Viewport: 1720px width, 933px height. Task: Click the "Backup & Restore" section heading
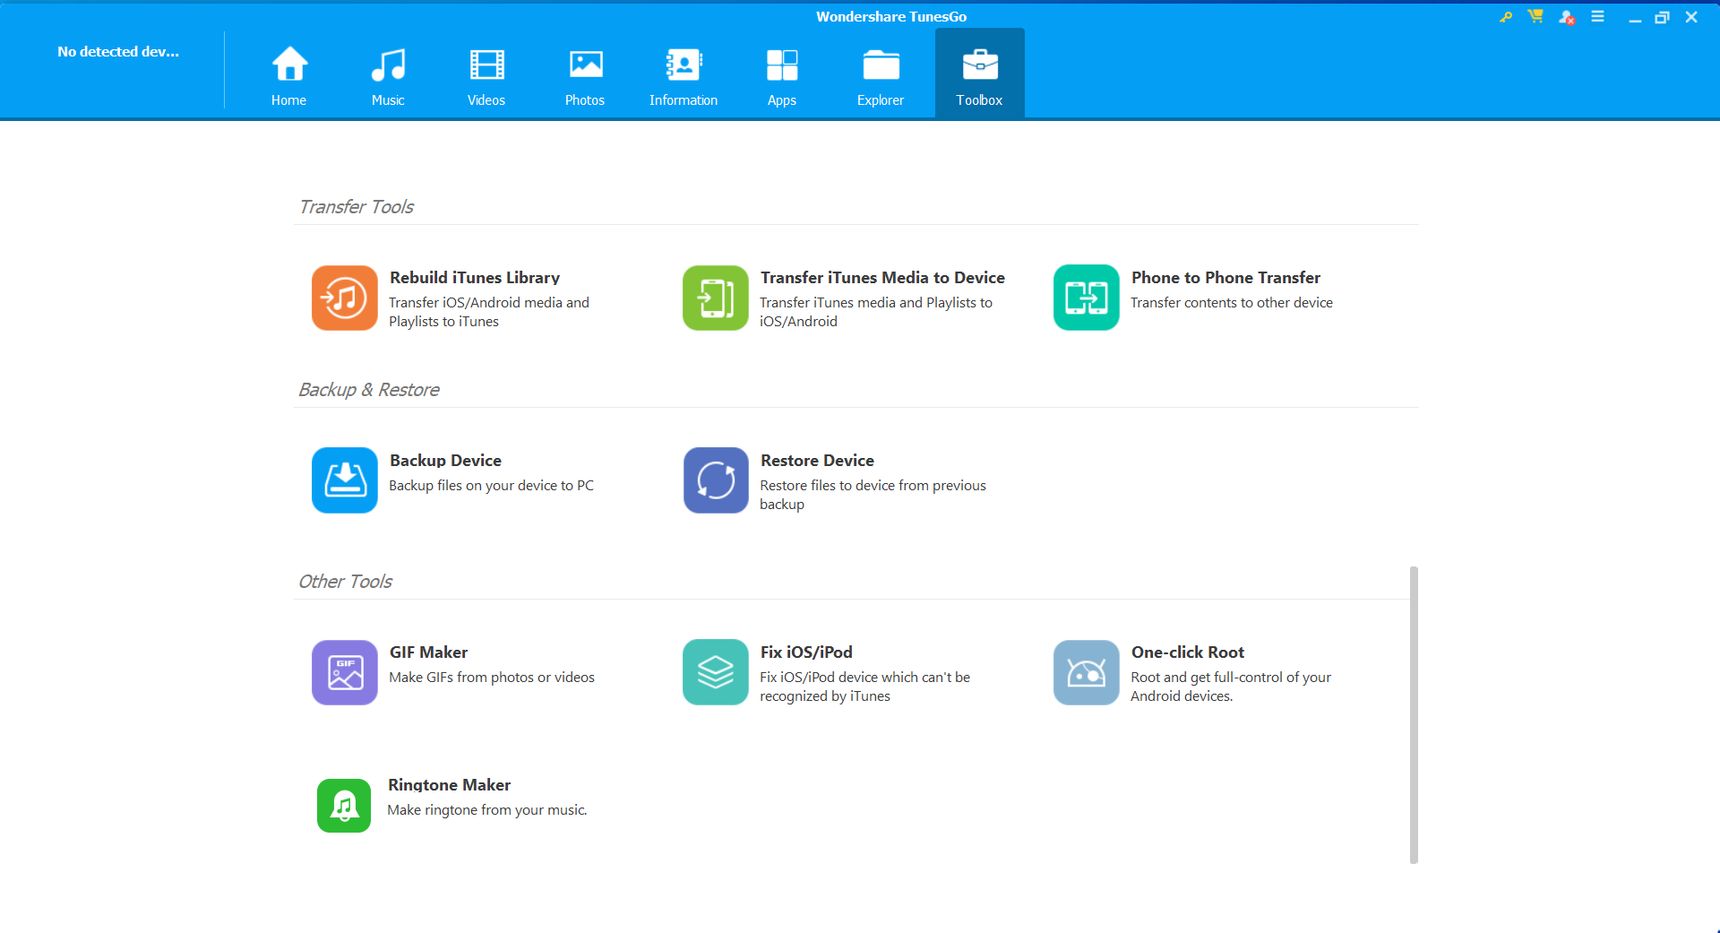(x=369, y=390)
